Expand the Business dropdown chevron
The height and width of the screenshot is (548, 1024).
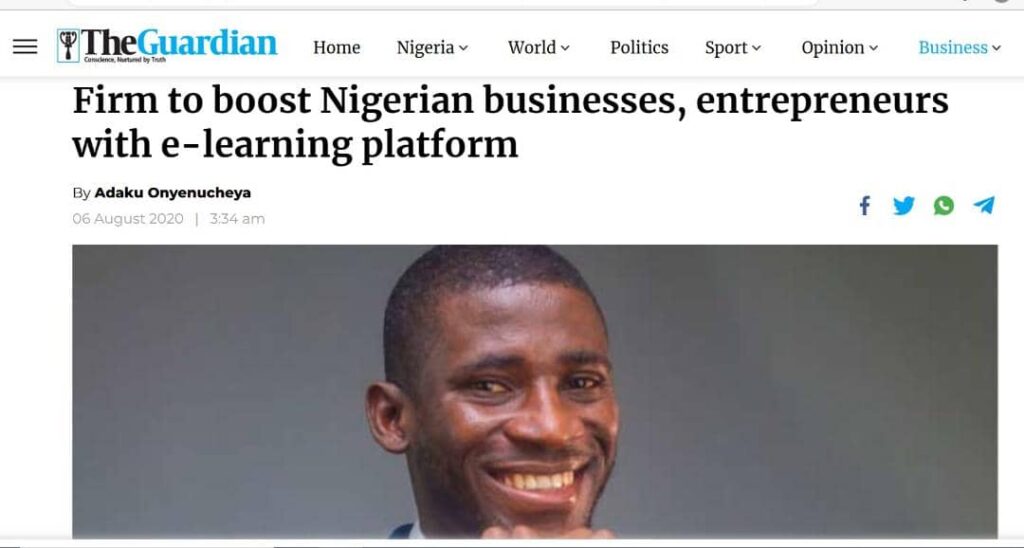(x=996, y=48)
